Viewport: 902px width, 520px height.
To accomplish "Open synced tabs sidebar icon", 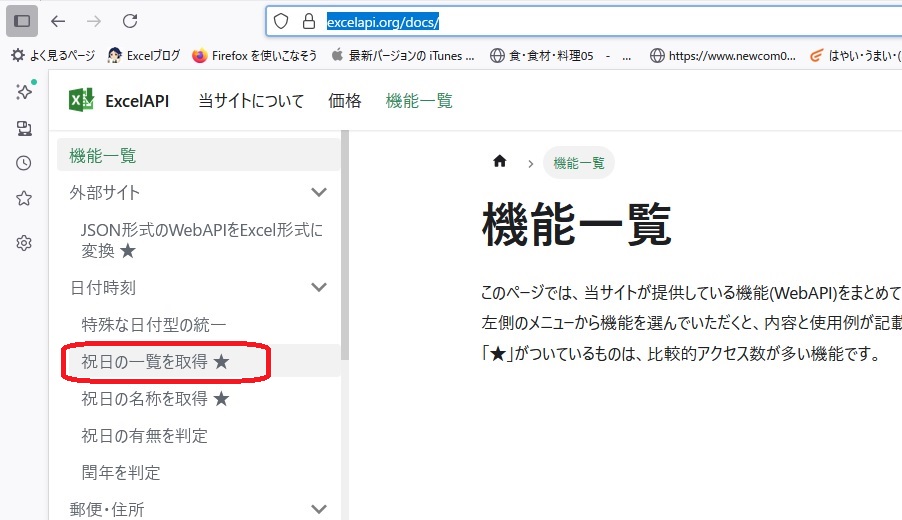I will [x=24, y=128].
